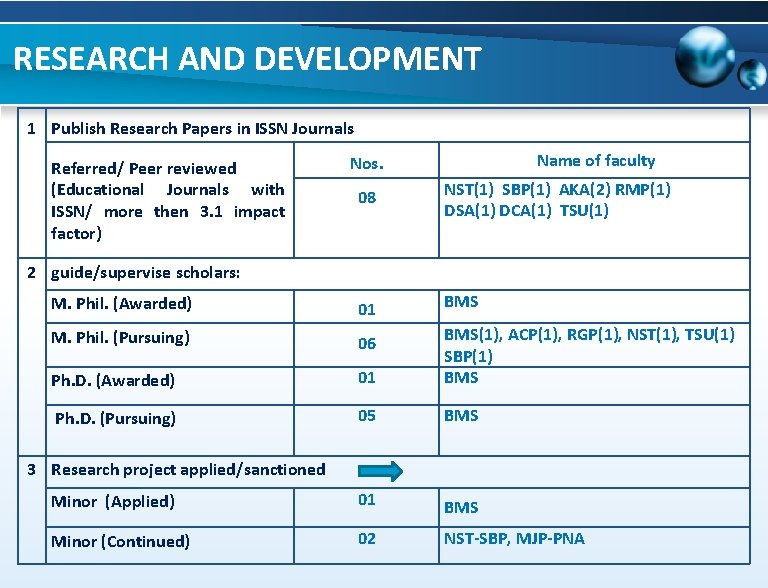Select 'ACP(1)' faculty entry
Viewport: 768px width, 588px height.
(x=534, y=335)
